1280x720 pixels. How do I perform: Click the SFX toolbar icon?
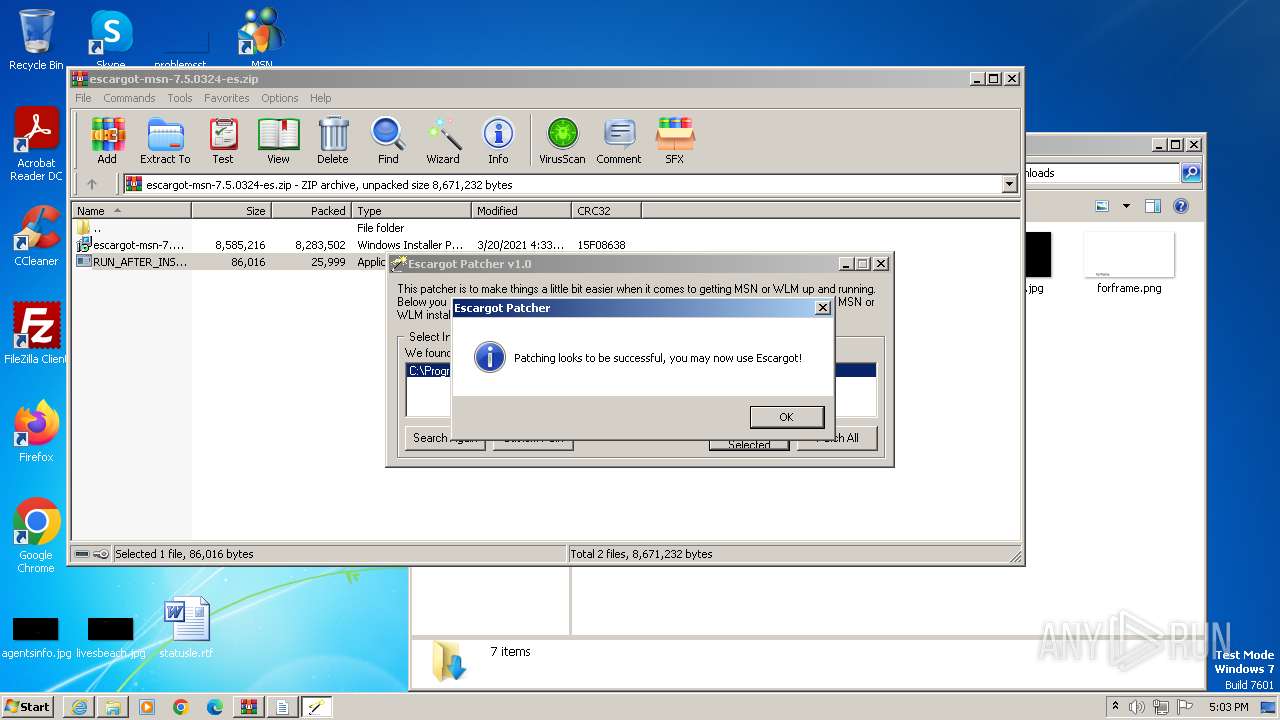click(675, 141)
